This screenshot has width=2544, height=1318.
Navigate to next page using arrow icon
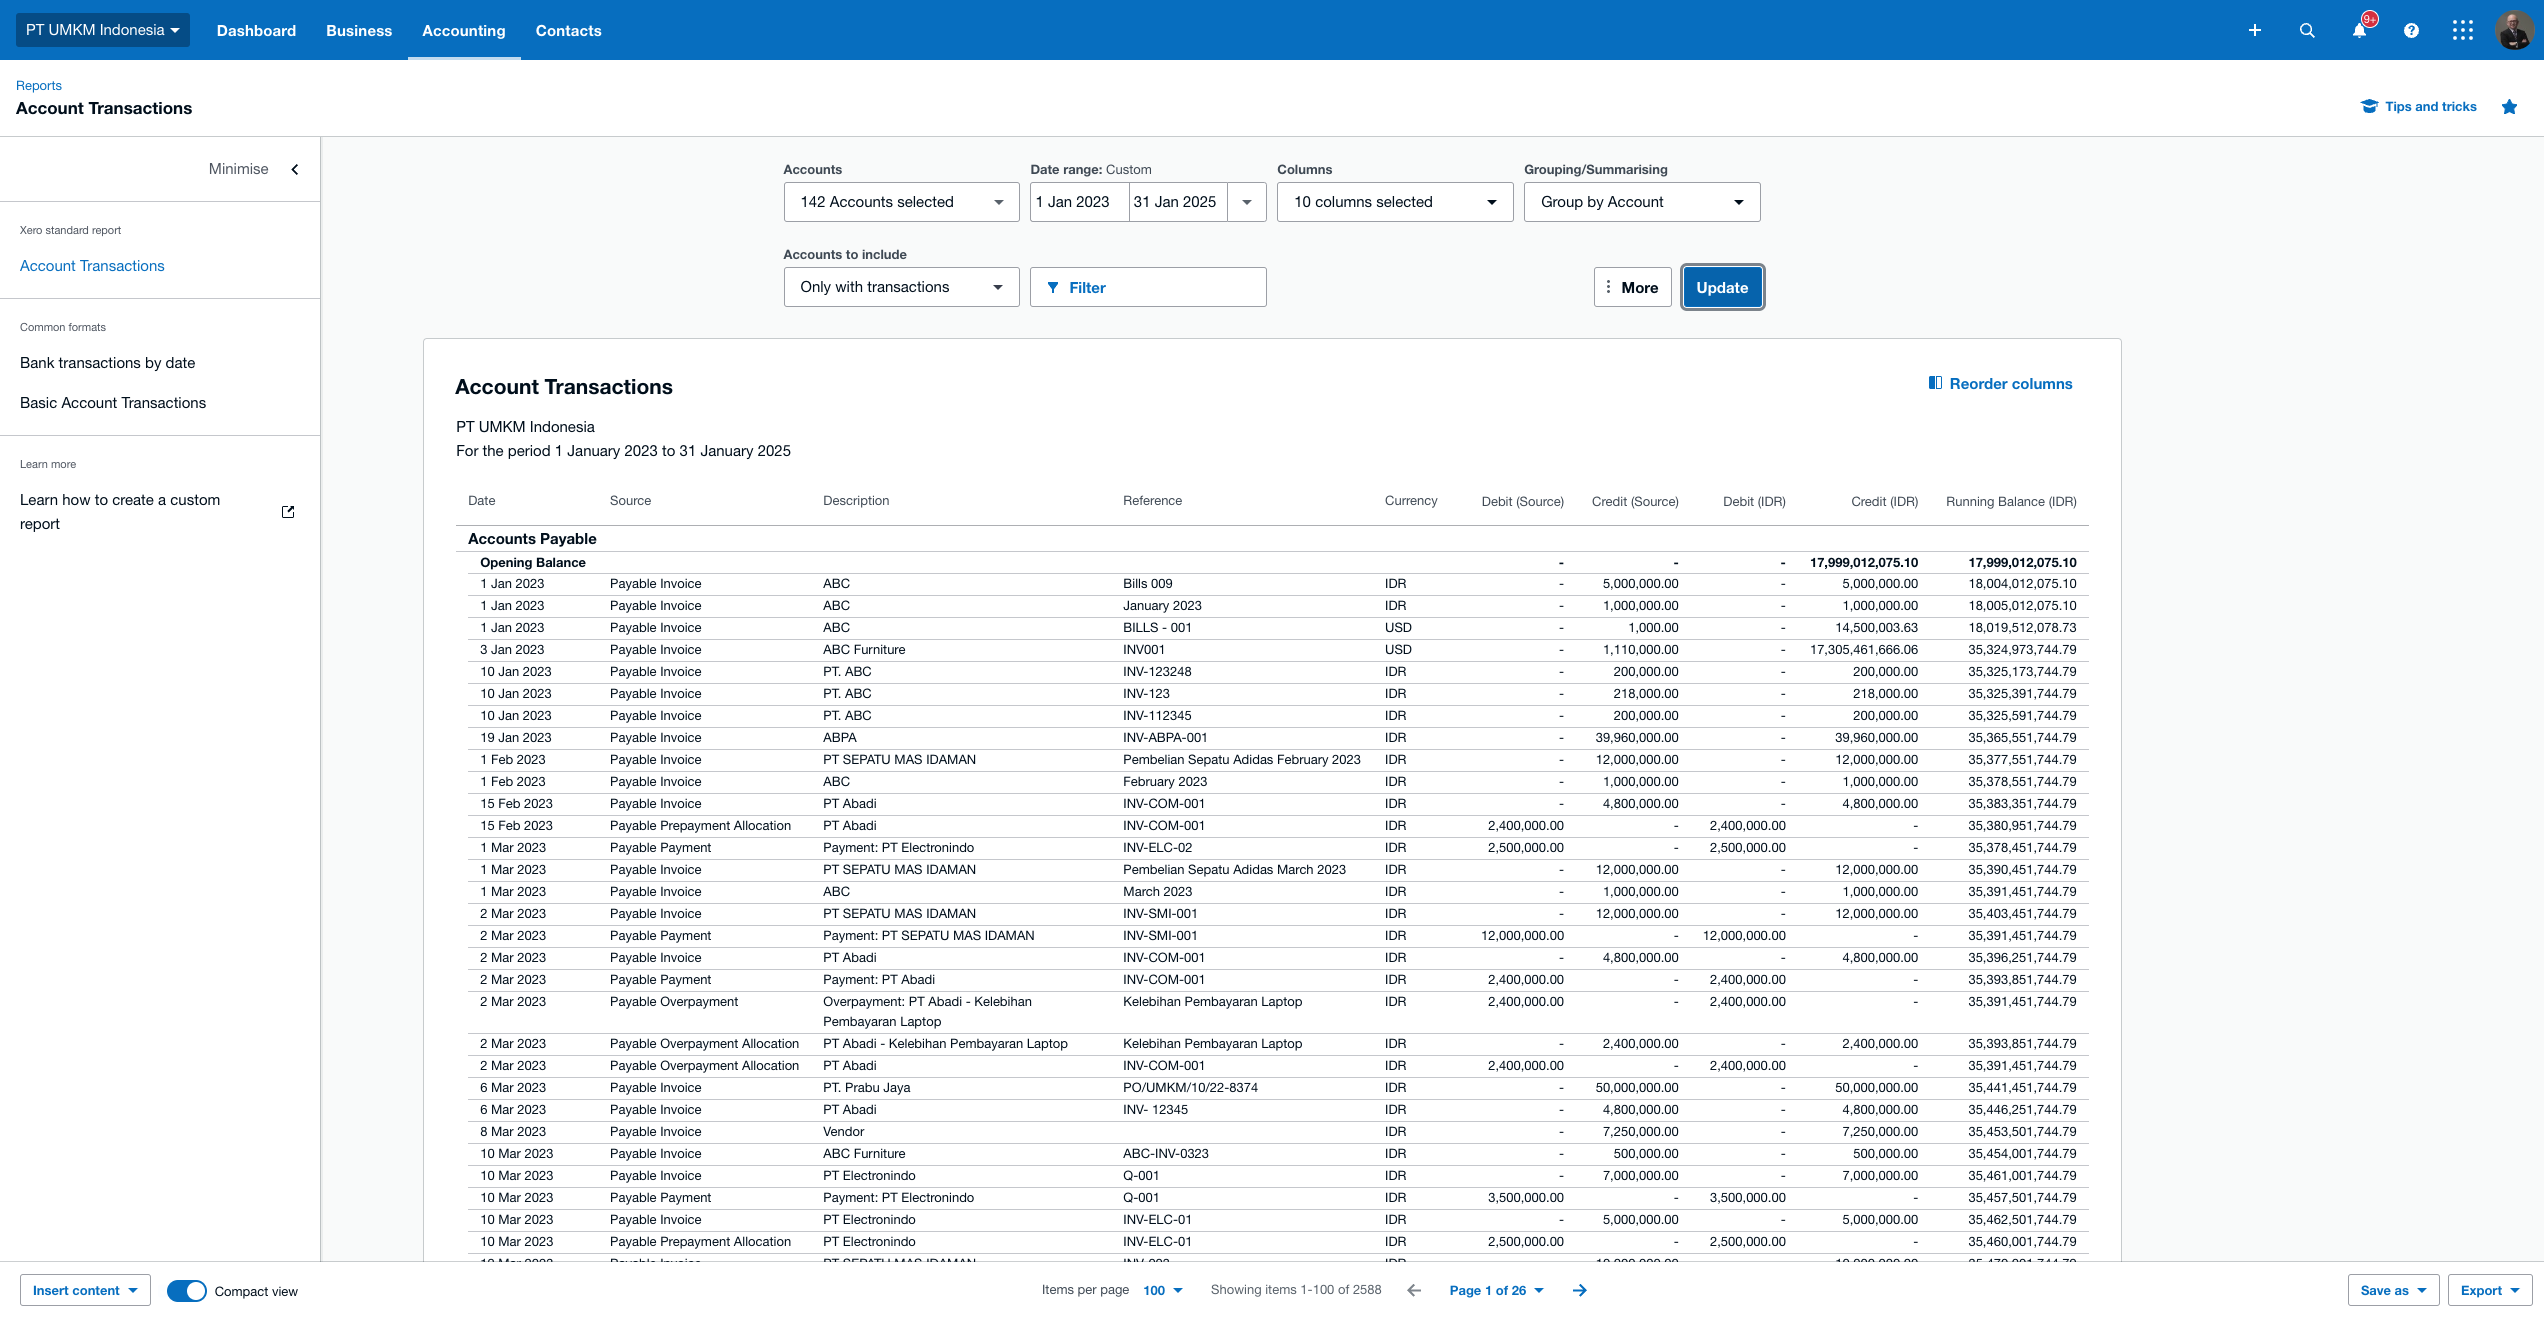click(1576, 1291)
